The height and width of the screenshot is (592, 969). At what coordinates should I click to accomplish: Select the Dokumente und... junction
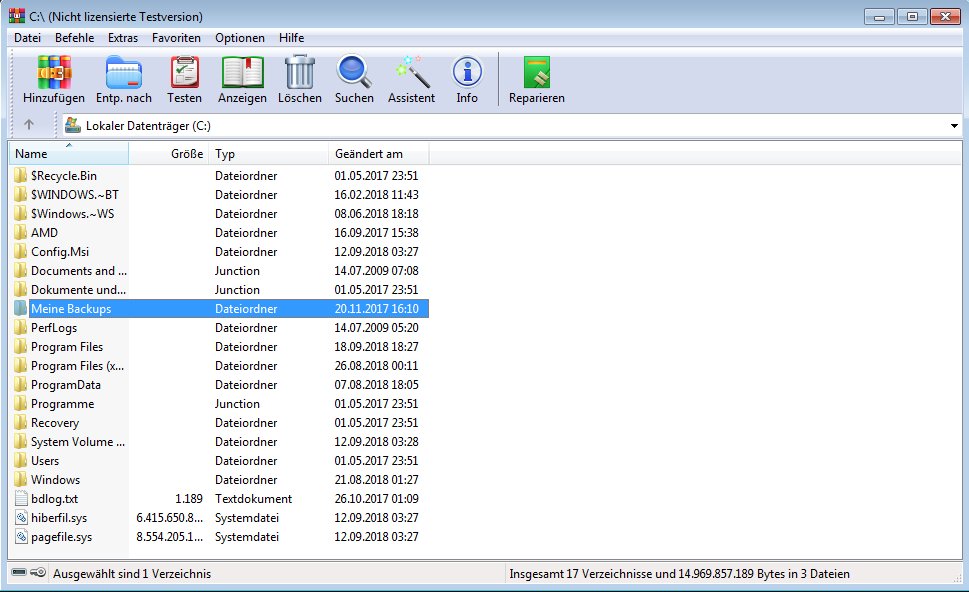[x=78, y=290]
